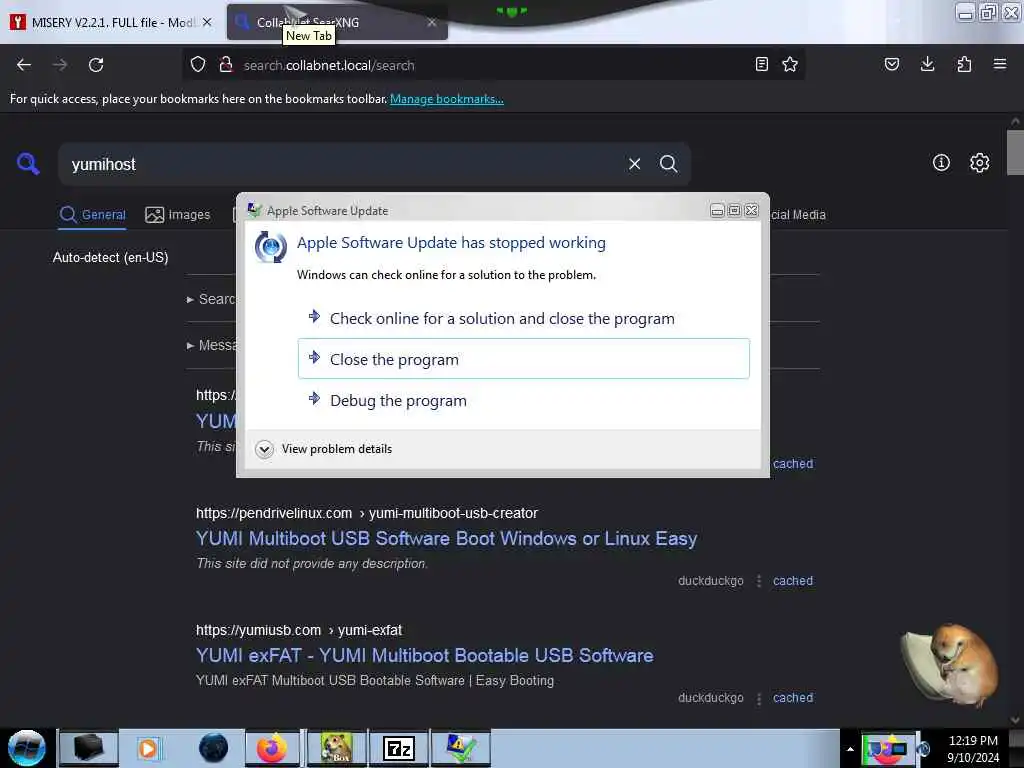
Task: Clear the yumihost search query
Action: click(634, 164)
